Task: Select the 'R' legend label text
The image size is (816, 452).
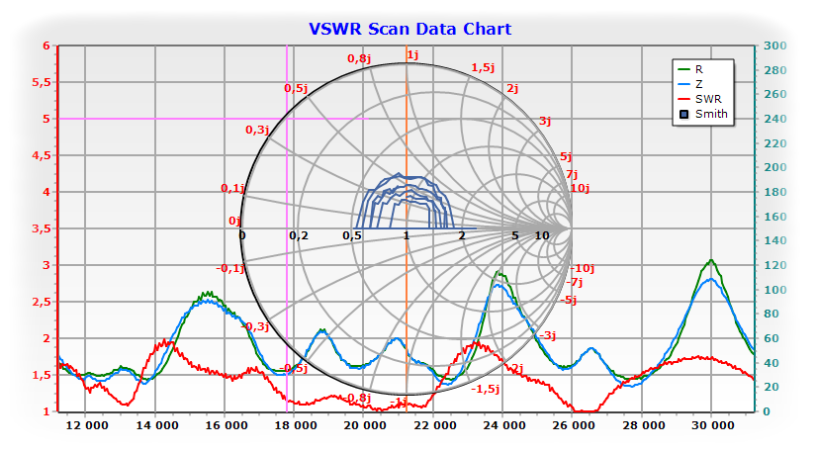Action: pyautogui.click(x=699, y=69)
